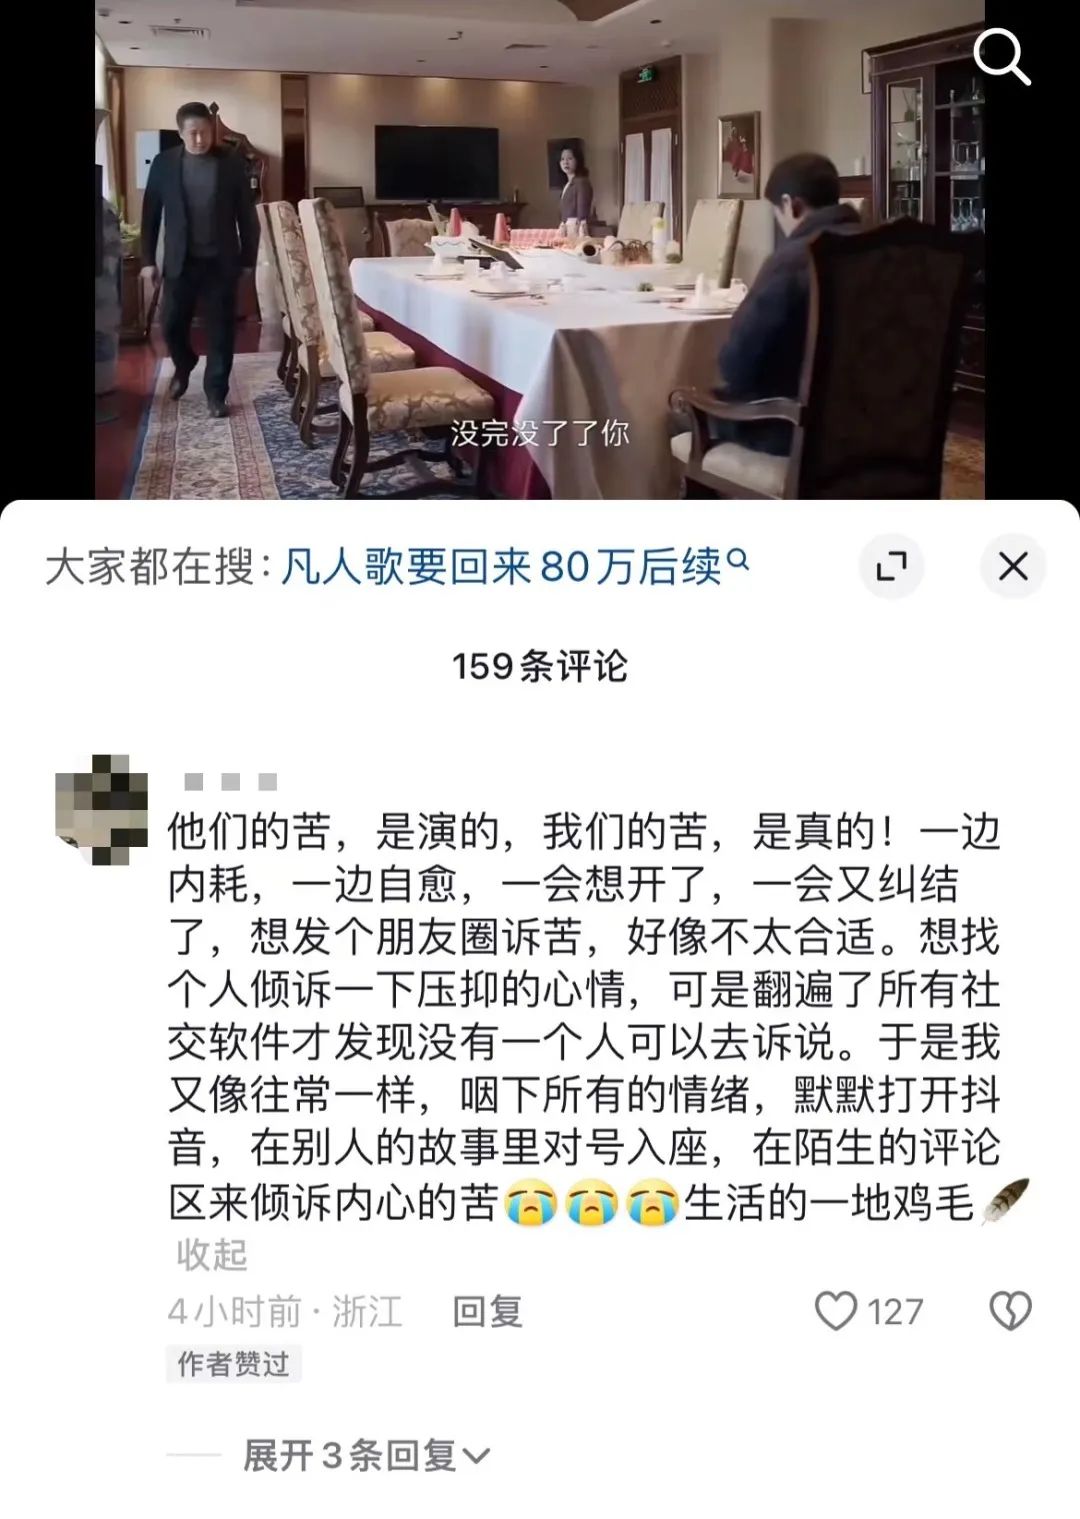Expand comments panel to full screen

pos(891,566)
